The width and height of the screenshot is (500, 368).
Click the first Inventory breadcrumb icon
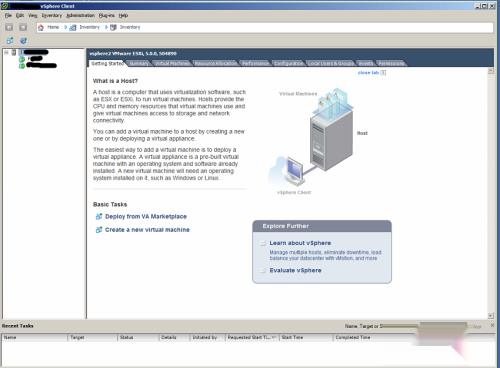pos(73,27)
